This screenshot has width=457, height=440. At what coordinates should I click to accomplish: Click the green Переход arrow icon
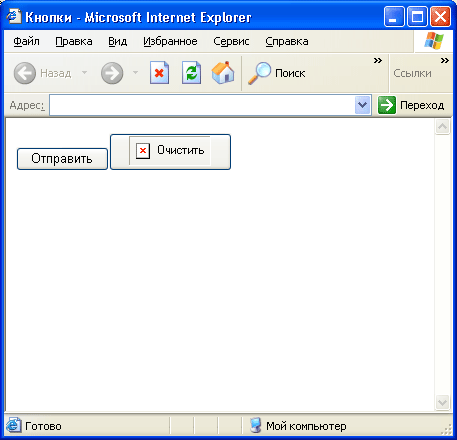[387, 105]
